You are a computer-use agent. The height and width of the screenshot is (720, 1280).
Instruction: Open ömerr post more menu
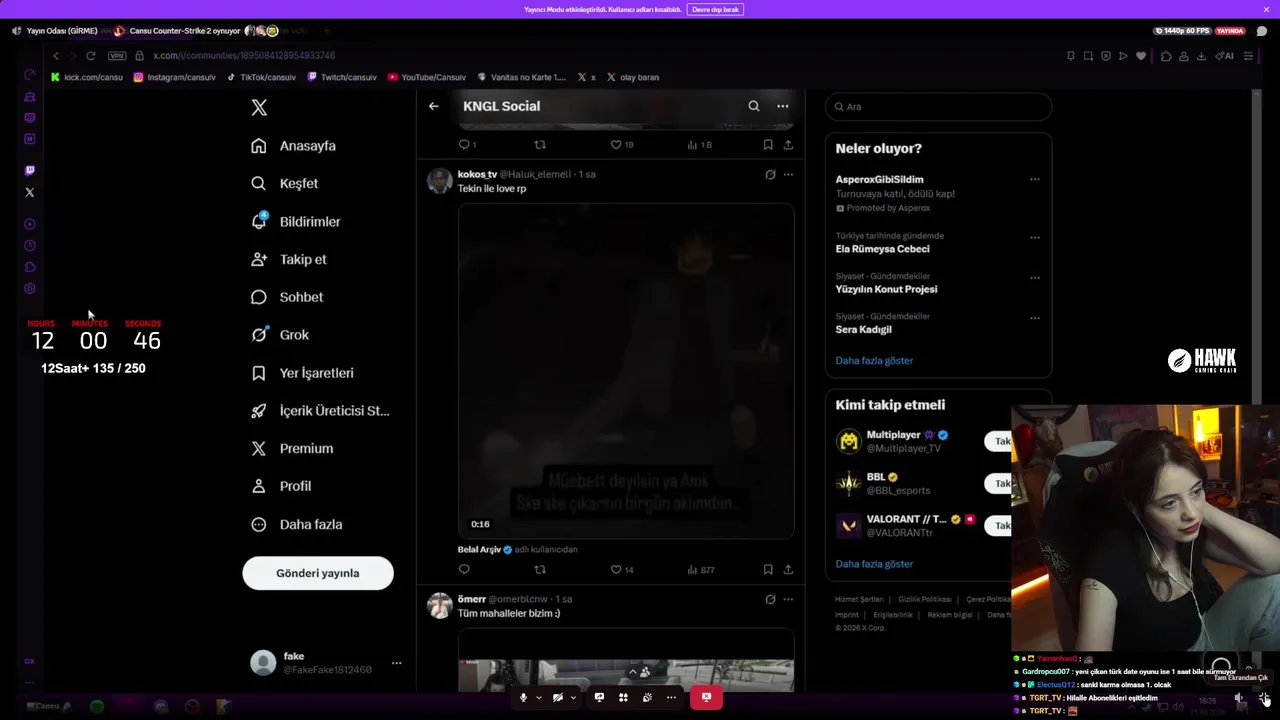788,599
